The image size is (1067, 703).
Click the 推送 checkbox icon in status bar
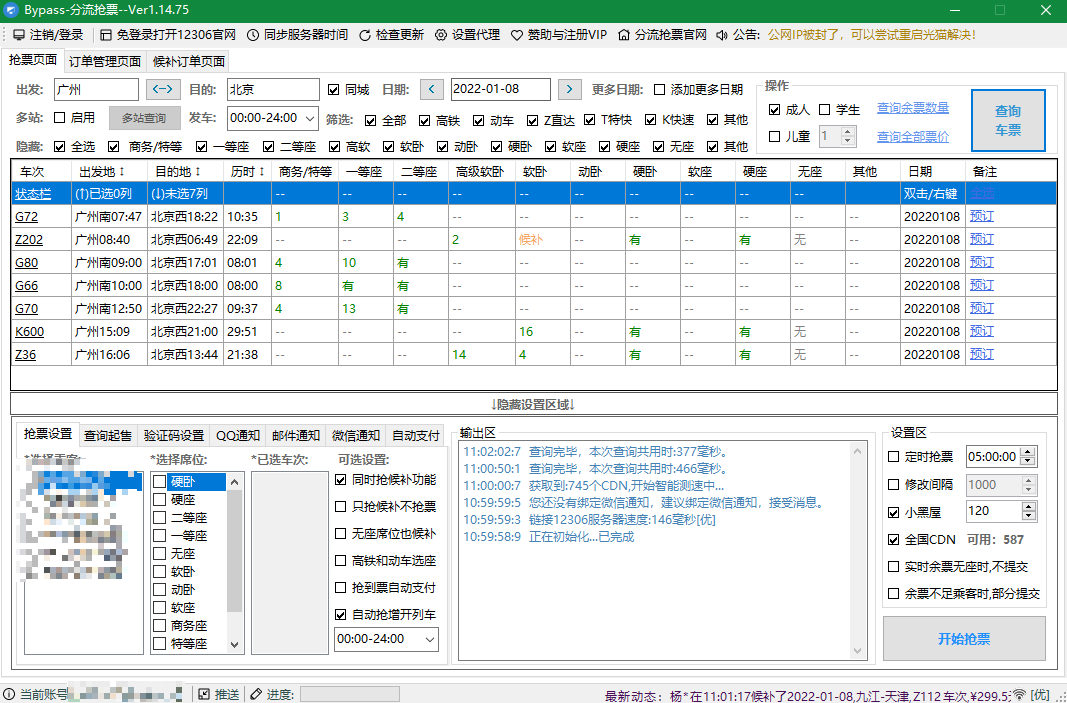[204, 694]
